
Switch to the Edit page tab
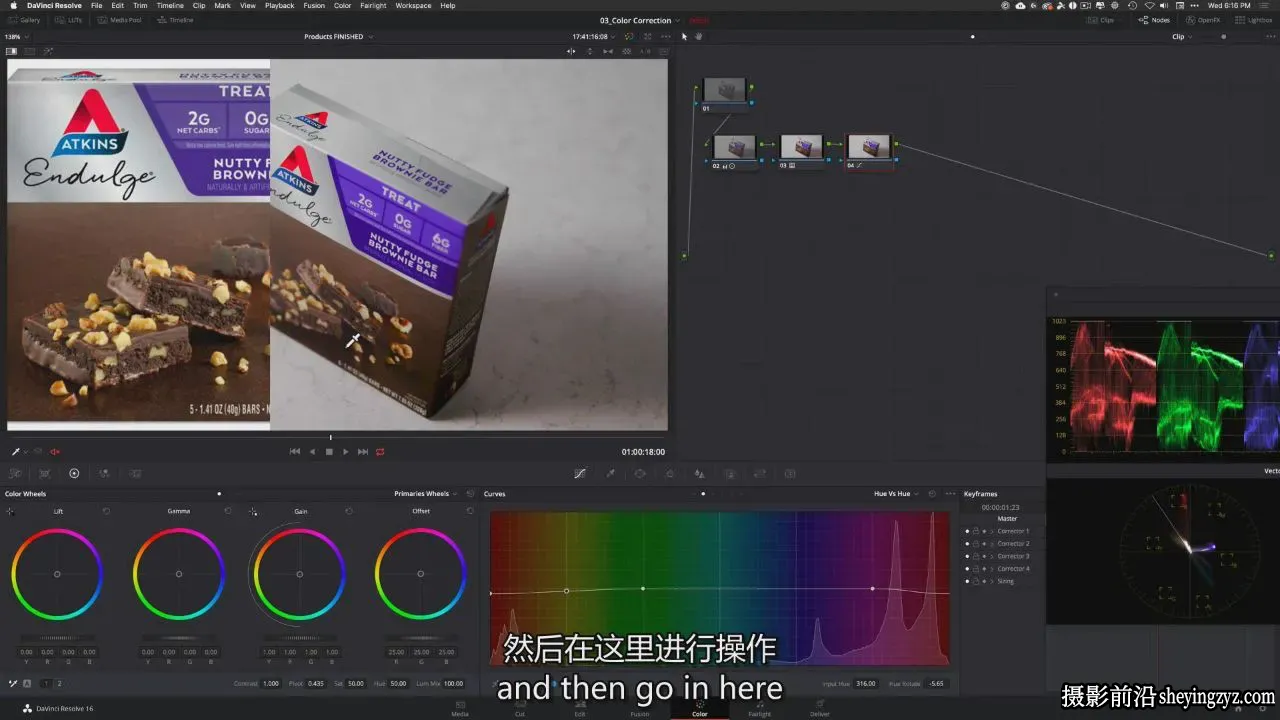pyautogui.click(x=580, y=710)
